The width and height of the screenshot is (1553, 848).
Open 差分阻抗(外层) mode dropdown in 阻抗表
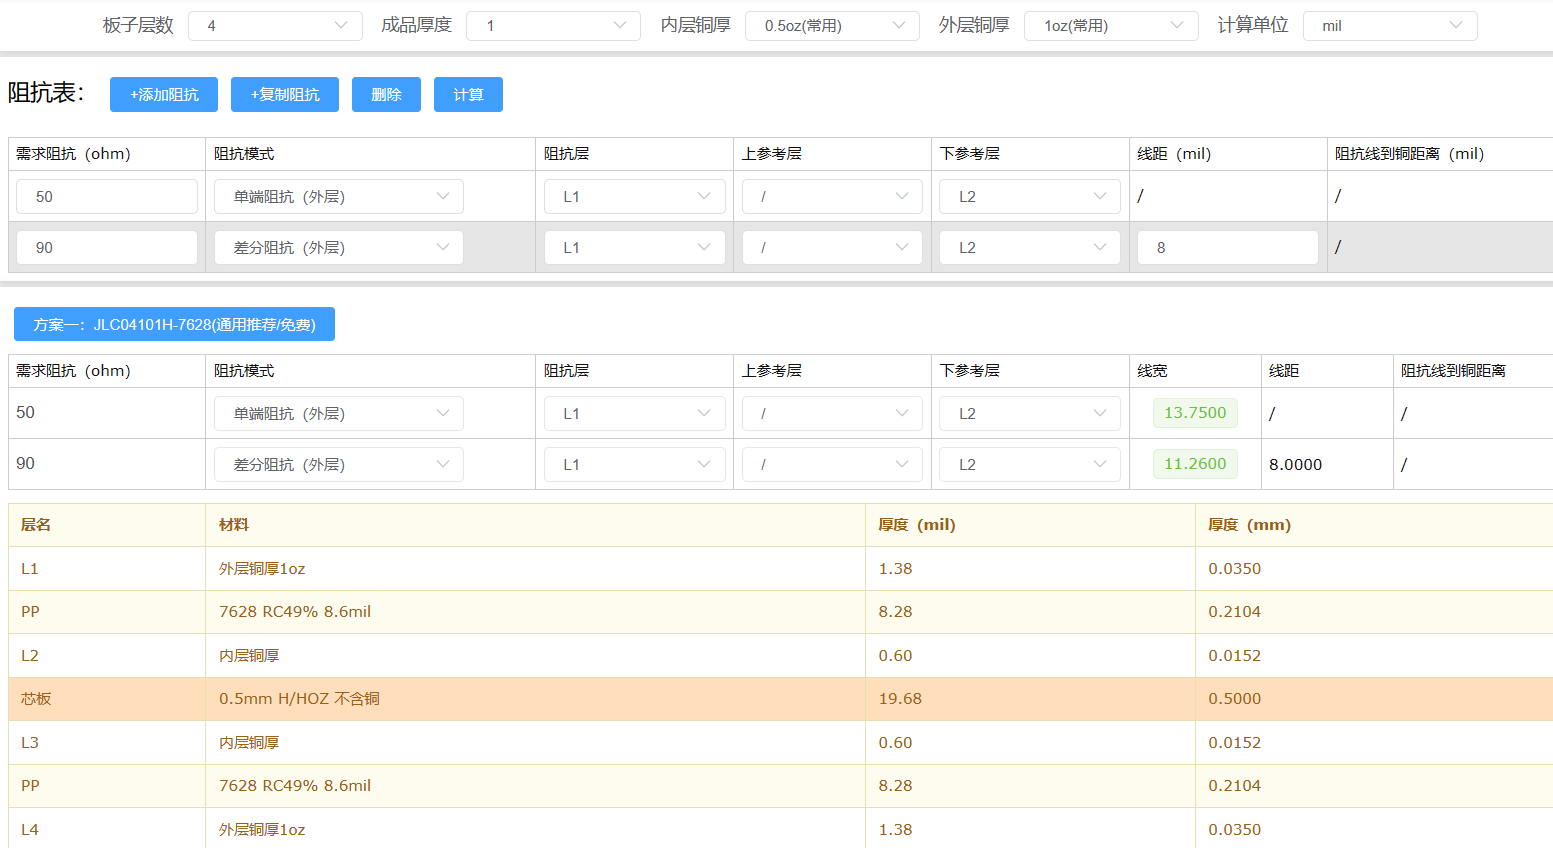(339, 247)
